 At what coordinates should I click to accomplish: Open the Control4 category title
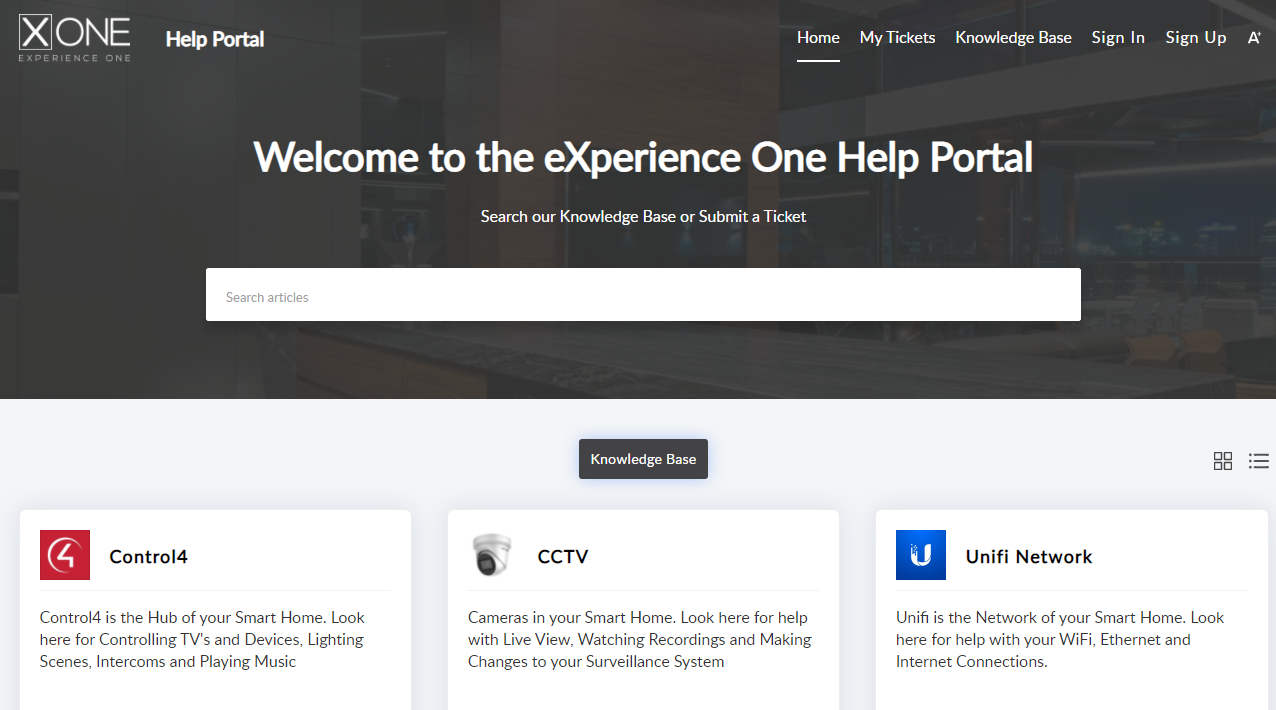click(148, 557)
